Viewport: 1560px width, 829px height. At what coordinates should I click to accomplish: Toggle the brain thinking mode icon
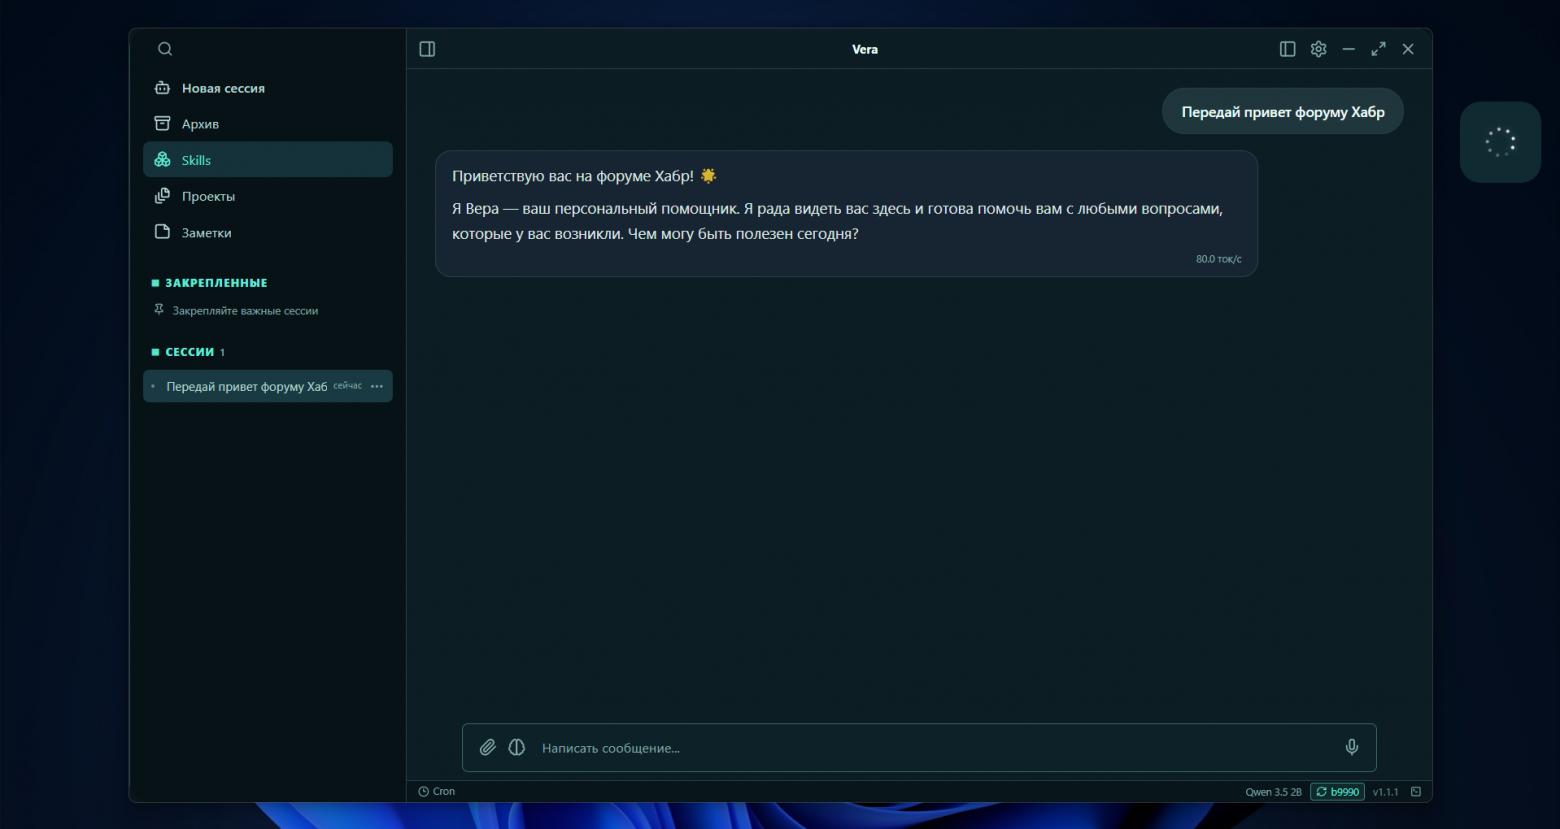coord(517,747)
